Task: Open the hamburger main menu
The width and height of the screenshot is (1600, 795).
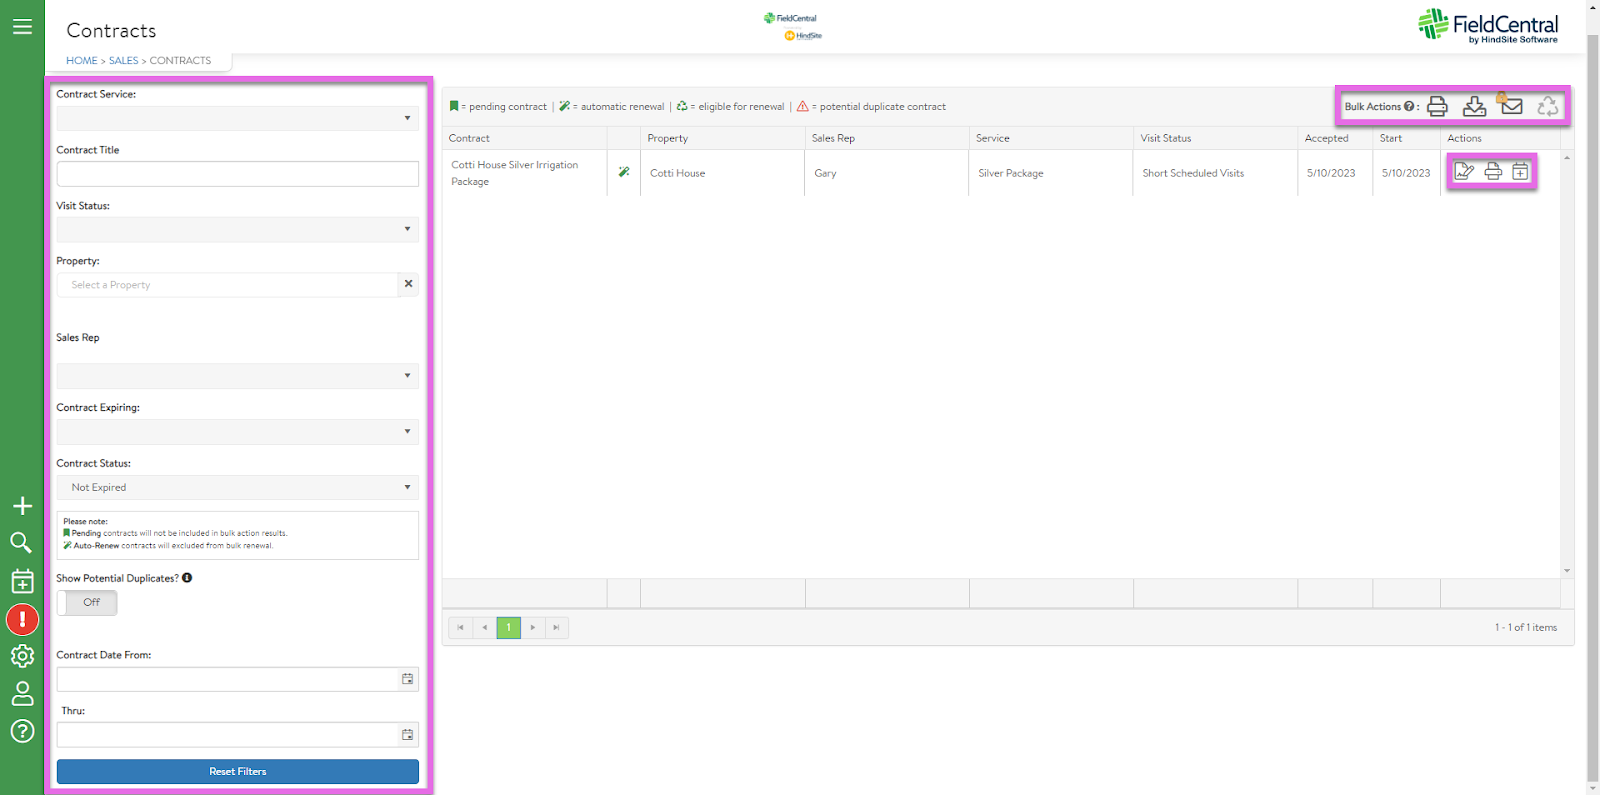Action: point(22,27)
